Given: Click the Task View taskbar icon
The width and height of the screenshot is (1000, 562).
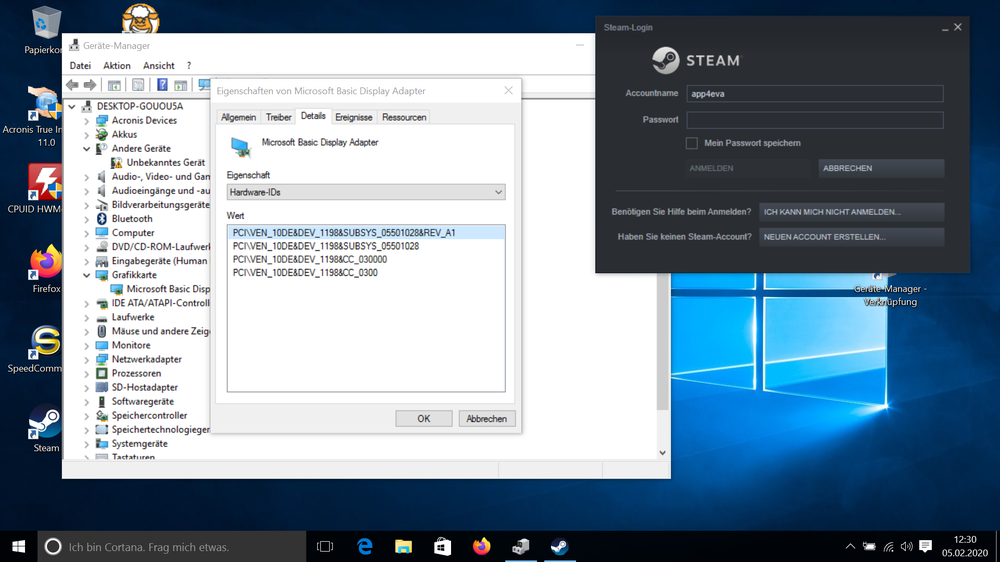Looking at the screenshot, I should point(325,546).
